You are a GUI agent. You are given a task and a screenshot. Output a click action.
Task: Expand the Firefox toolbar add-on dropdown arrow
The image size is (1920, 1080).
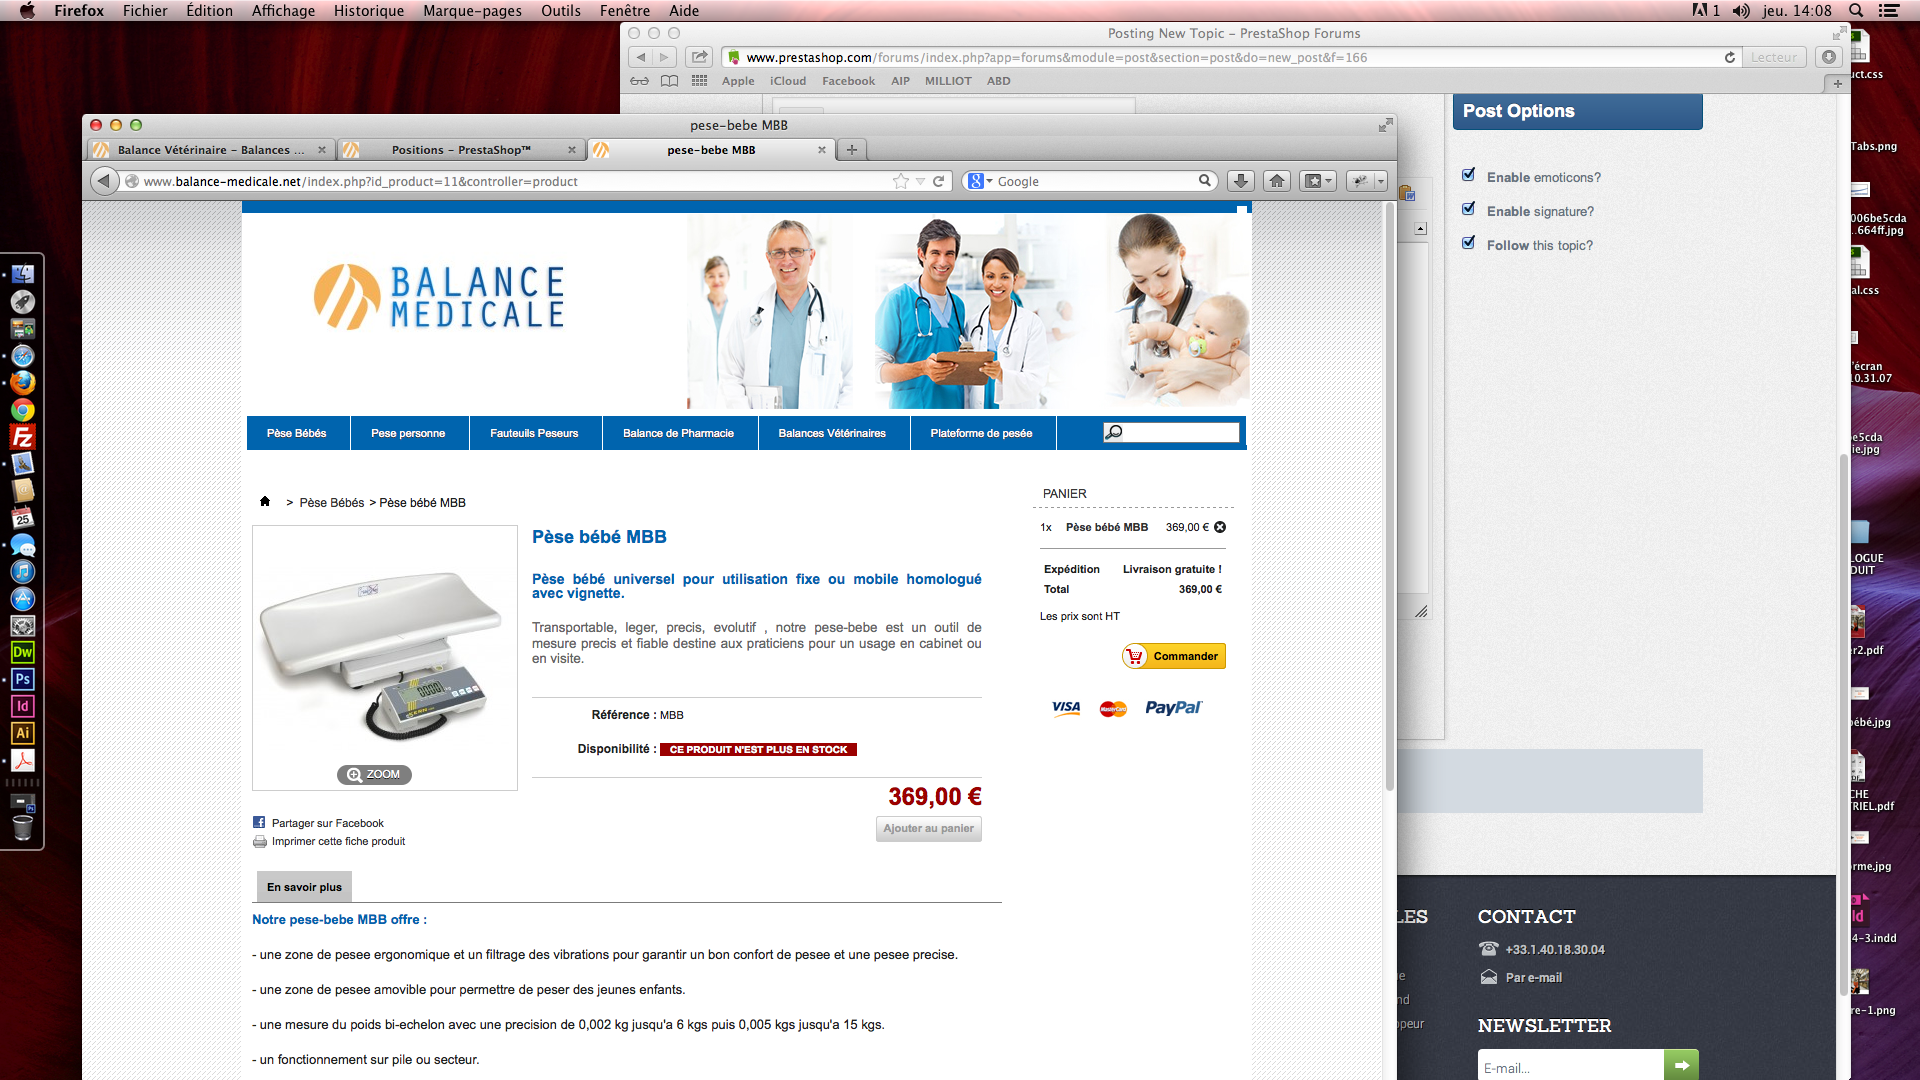1381,181
